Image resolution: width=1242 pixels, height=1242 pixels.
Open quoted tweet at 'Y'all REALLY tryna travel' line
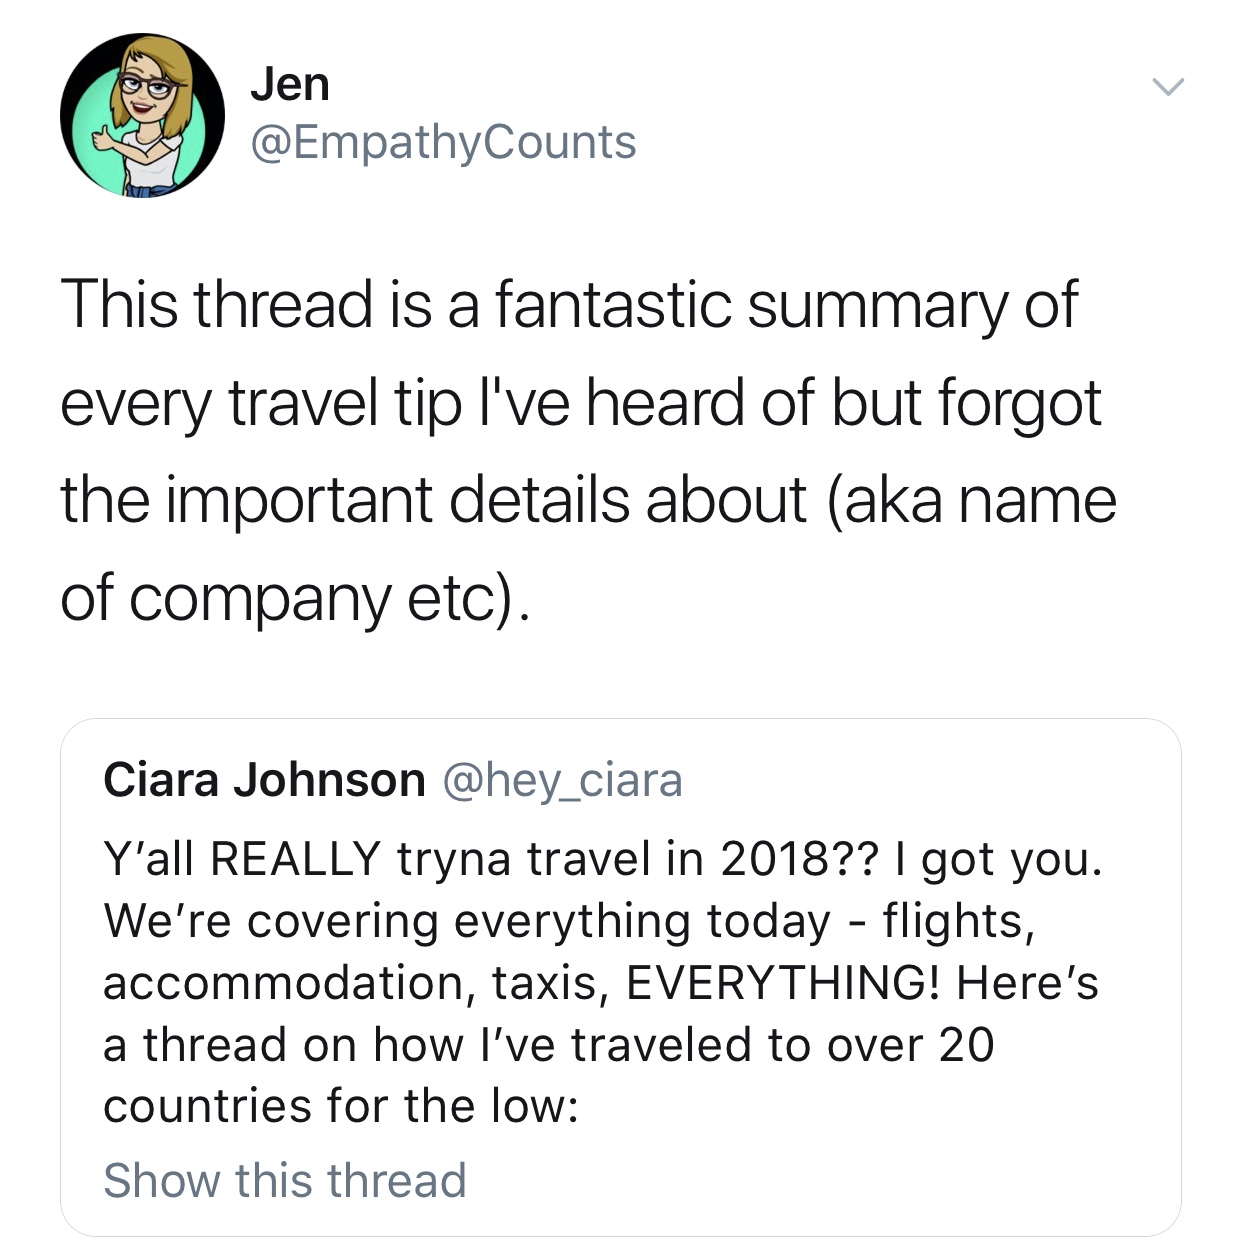pos(603,859)
